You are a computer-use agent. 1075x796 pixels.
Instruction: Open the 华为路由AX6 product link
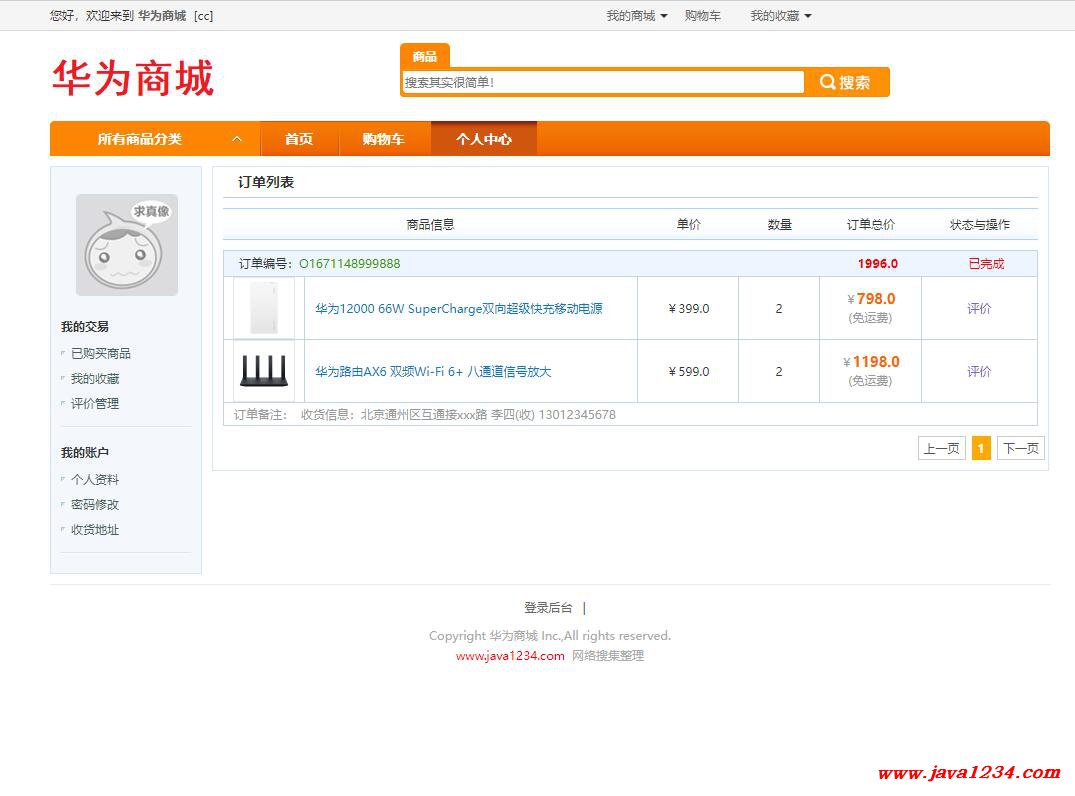433,372
